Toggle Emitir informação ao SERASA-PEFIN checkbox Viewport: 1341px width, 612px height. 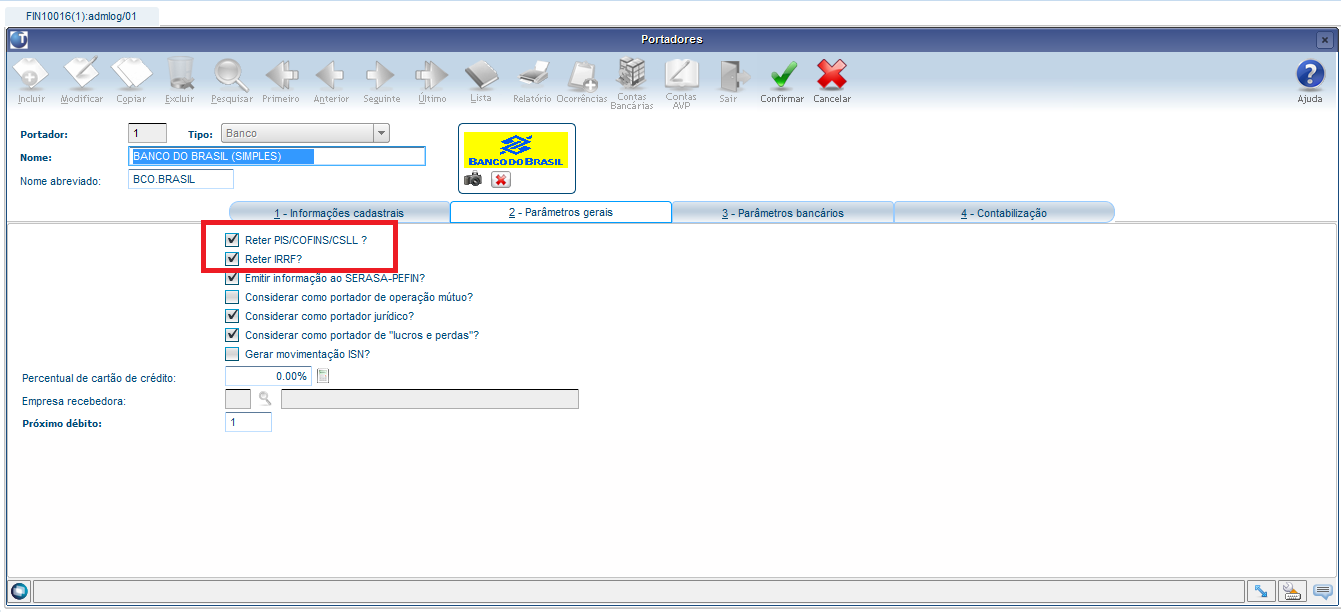(232, 278)
